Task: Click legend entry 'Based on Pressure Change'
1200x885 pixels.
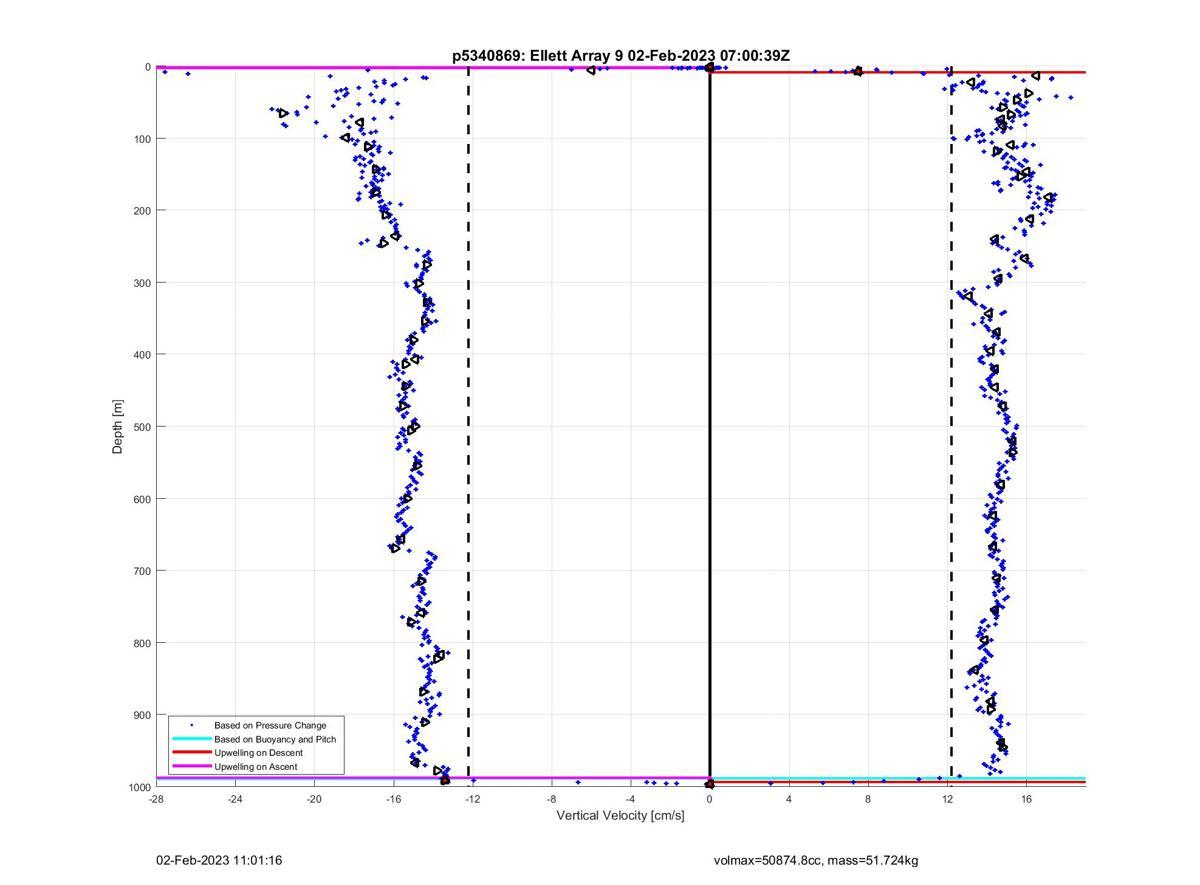Action: (x=270, y=725)
